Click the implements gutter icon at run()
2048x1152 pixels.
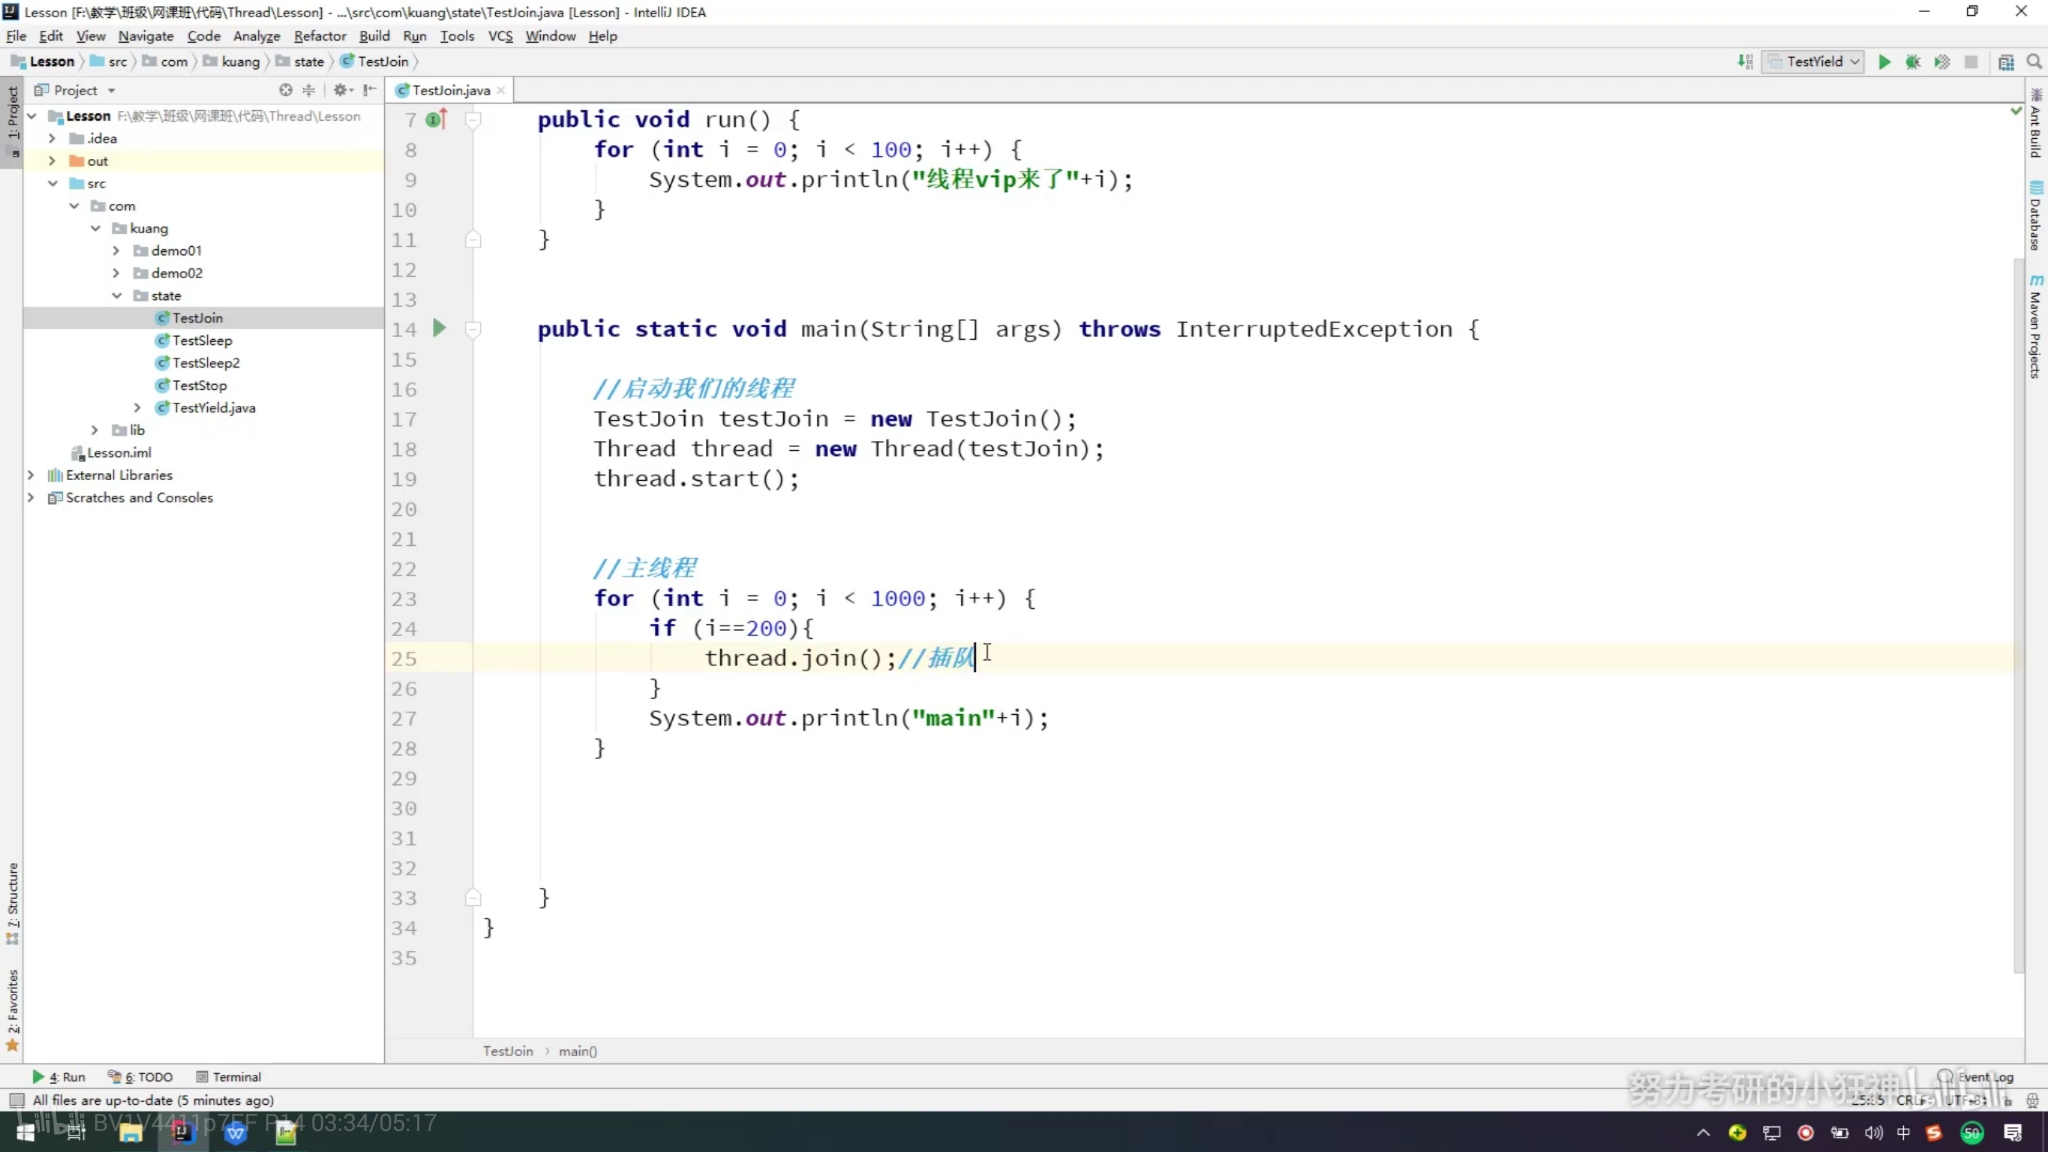point(436,119)
